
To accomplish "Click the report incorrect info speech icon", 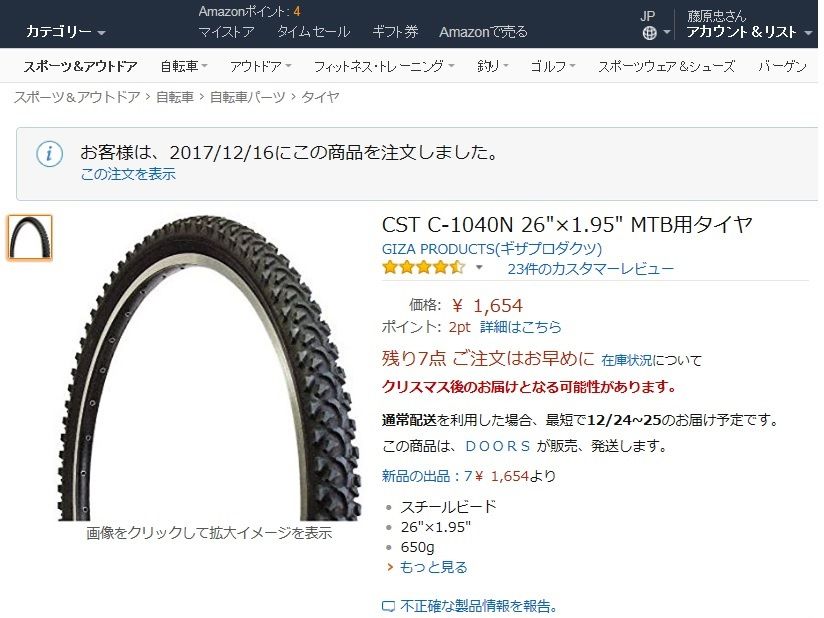I will coord(388,607).
